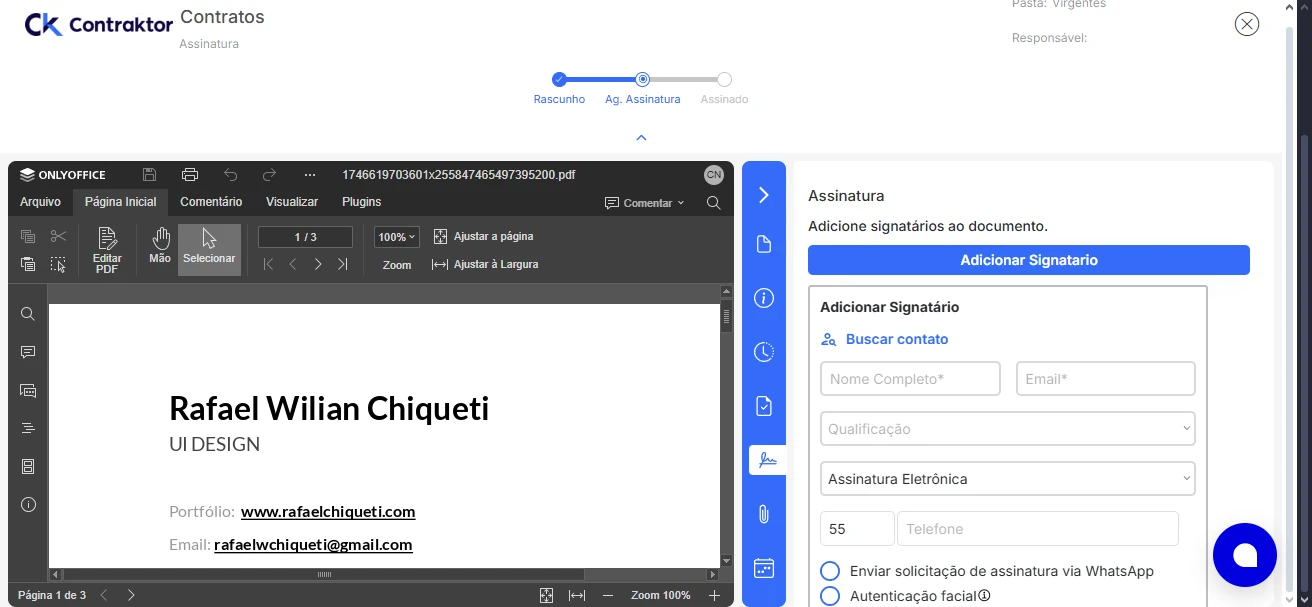This screenshot has width=1312, height=607.
Task: Expand the Assinatura Eletrônica dropdown
Action: [1007, 479]
